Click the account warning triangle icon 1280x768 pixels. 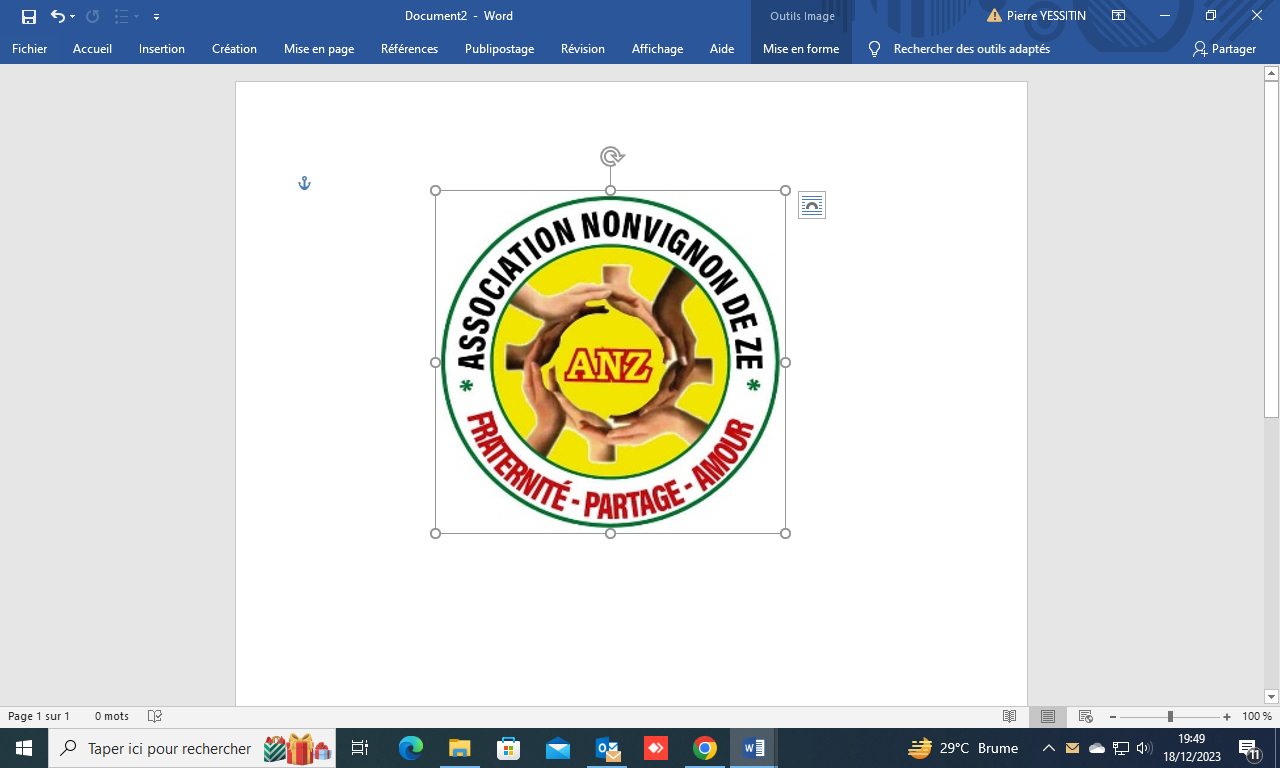[994, 16]
